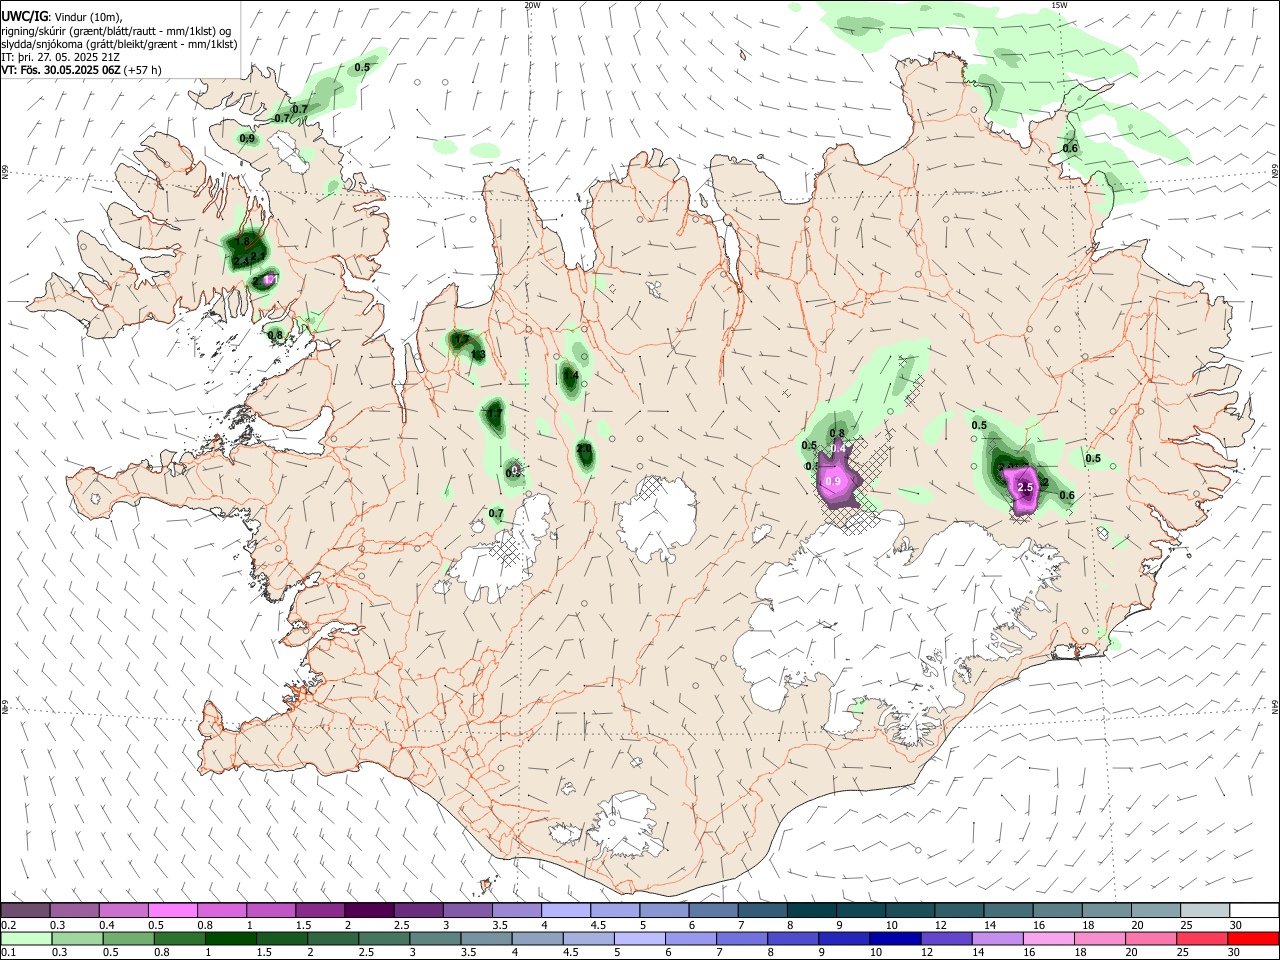The image size is (1280, 960).
Task: Select lower legend swatch between 14 and 16
Action: [x=995, y=938]
